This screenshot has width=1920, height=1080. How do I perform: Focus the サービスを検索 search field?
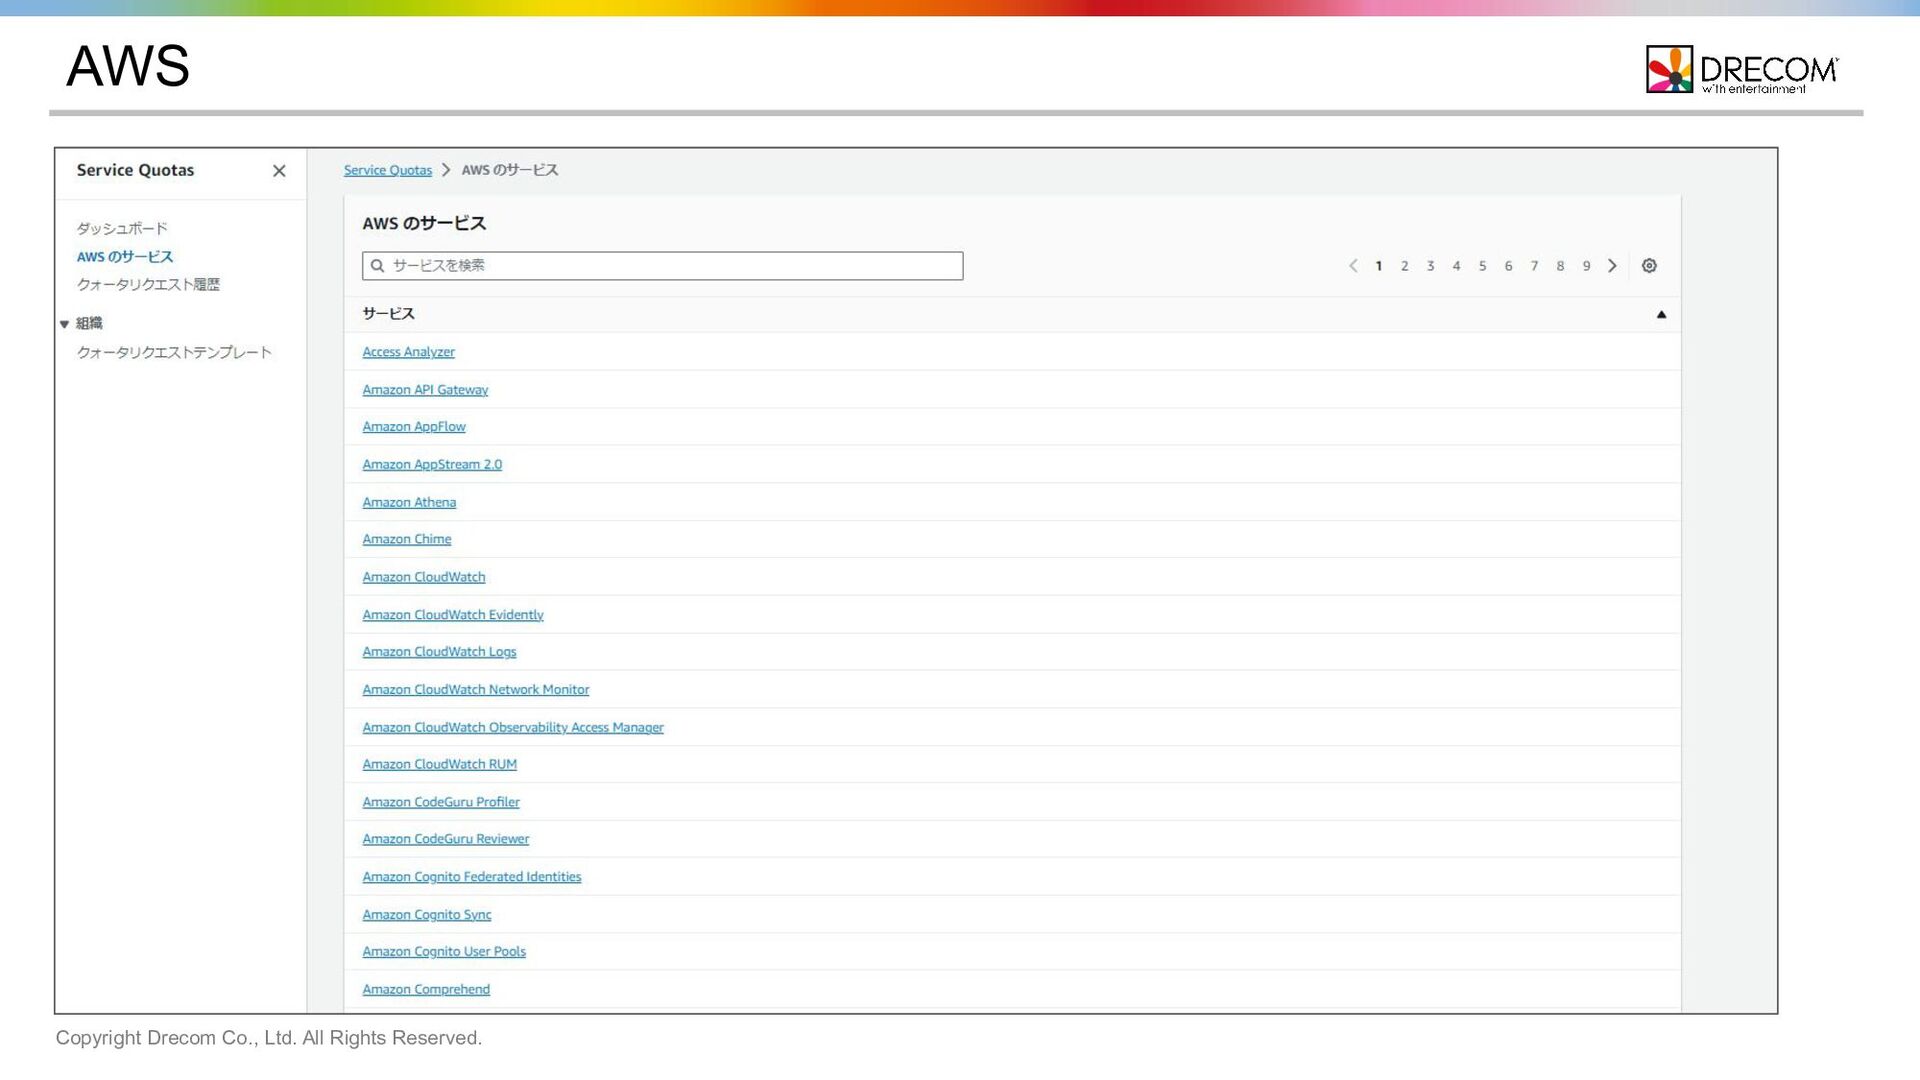(x=662, y=266)
